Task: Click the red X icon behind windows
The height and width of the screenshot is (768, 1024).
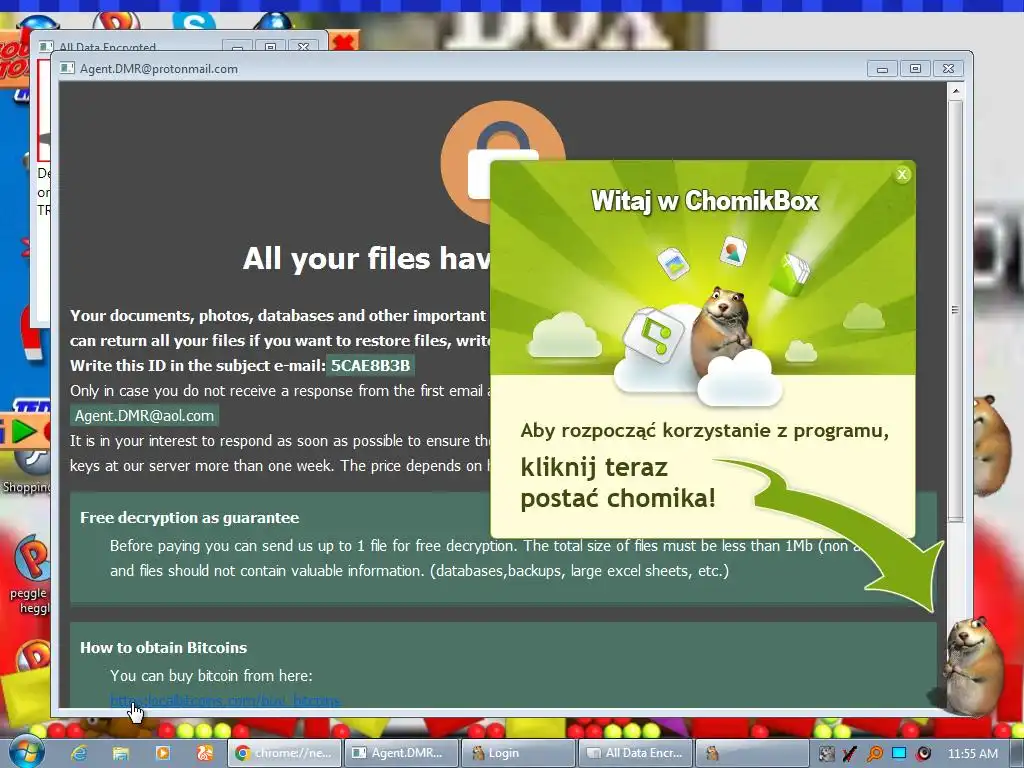Action: point(344,42)
